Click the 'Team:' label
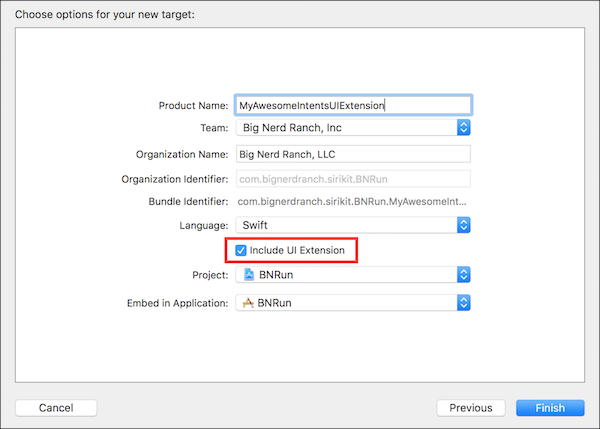Viewport: 600px width, 429px height. pos(214,128)
